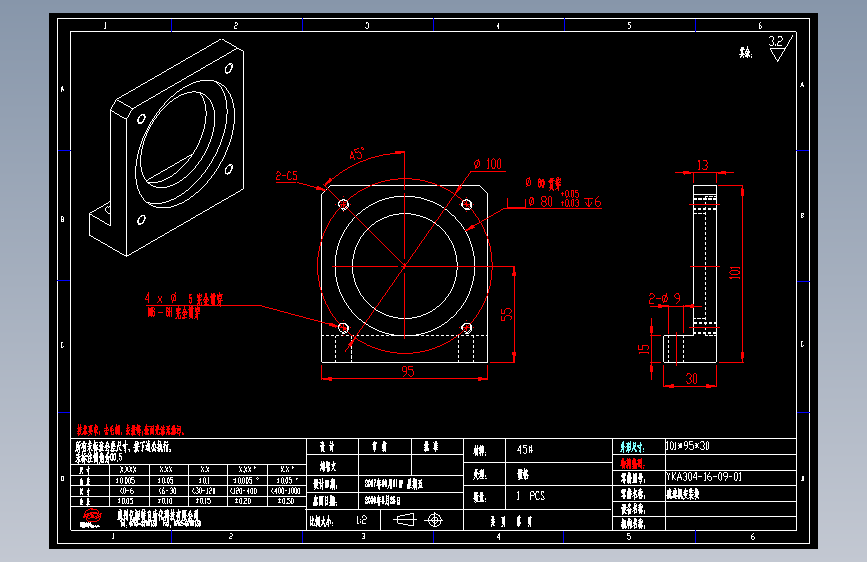The height and width of the screenshot is (562, 867).
Task: Click the red label in the right title block
Action: (632, 464)
